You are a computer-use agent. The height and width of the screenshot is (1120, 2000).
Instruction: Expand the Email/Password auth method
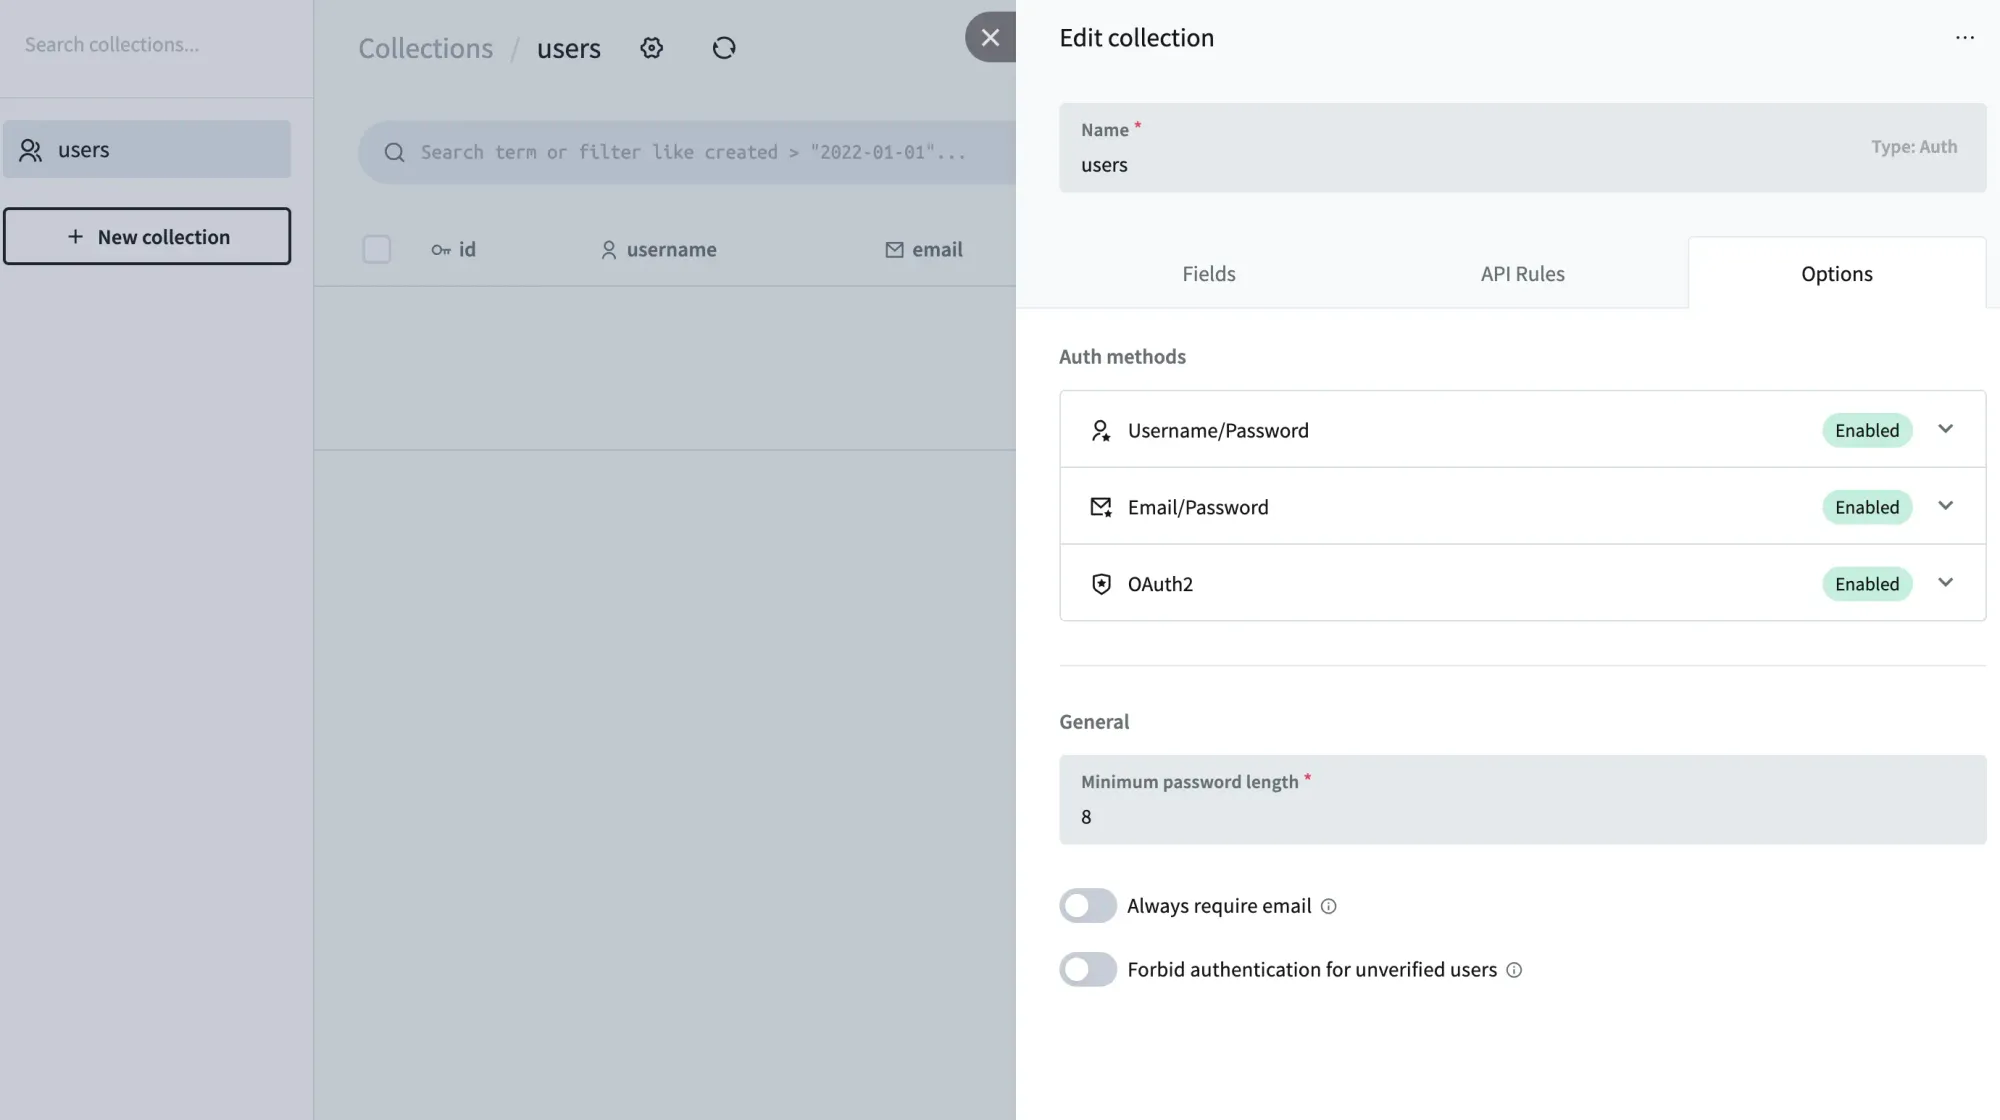click(1945, 506)
